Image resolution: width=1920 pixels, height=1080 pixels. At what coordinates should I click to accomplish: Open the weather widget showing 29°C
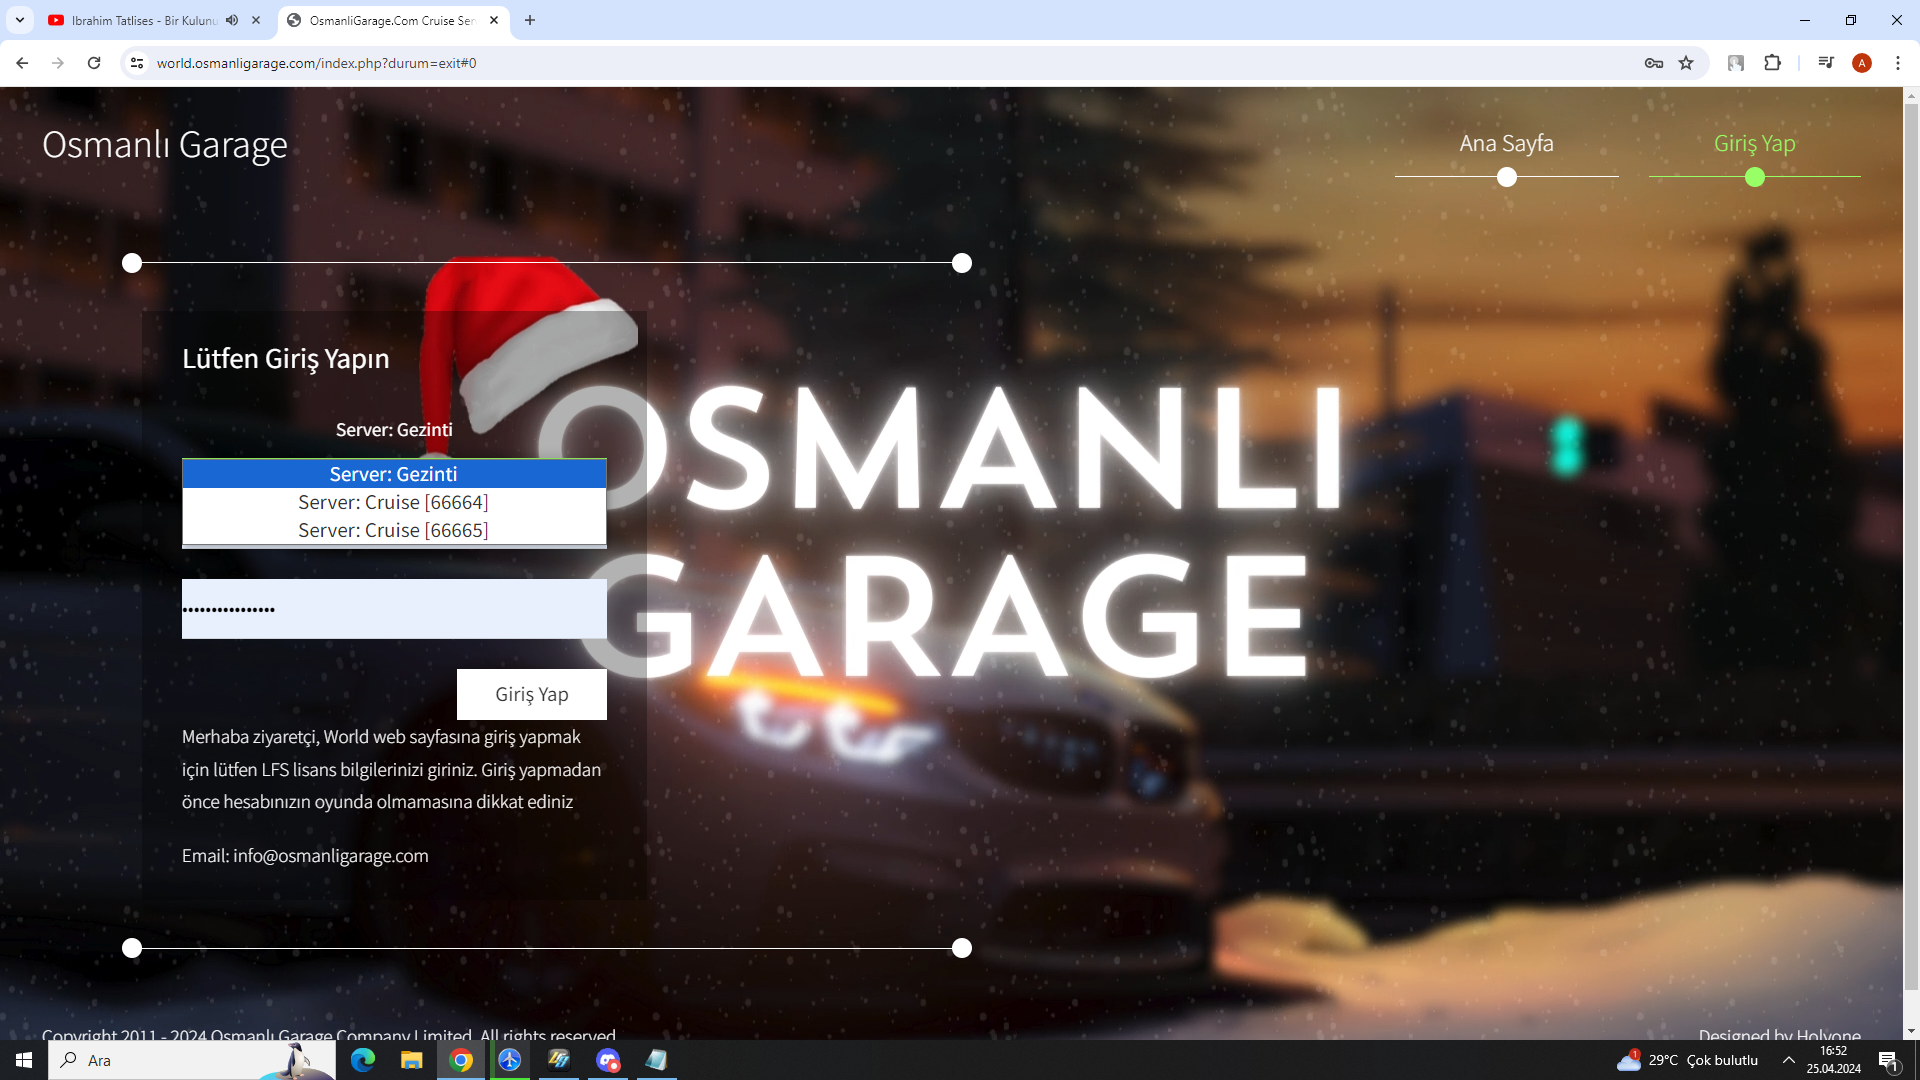[x=1688, y=1060]
